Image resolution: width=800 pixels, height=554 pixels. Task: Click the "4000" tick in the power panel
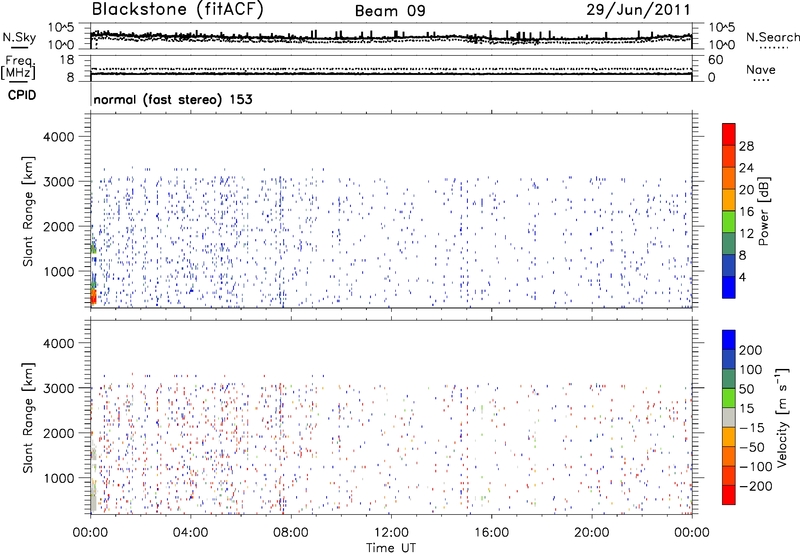tap(58, 137)
